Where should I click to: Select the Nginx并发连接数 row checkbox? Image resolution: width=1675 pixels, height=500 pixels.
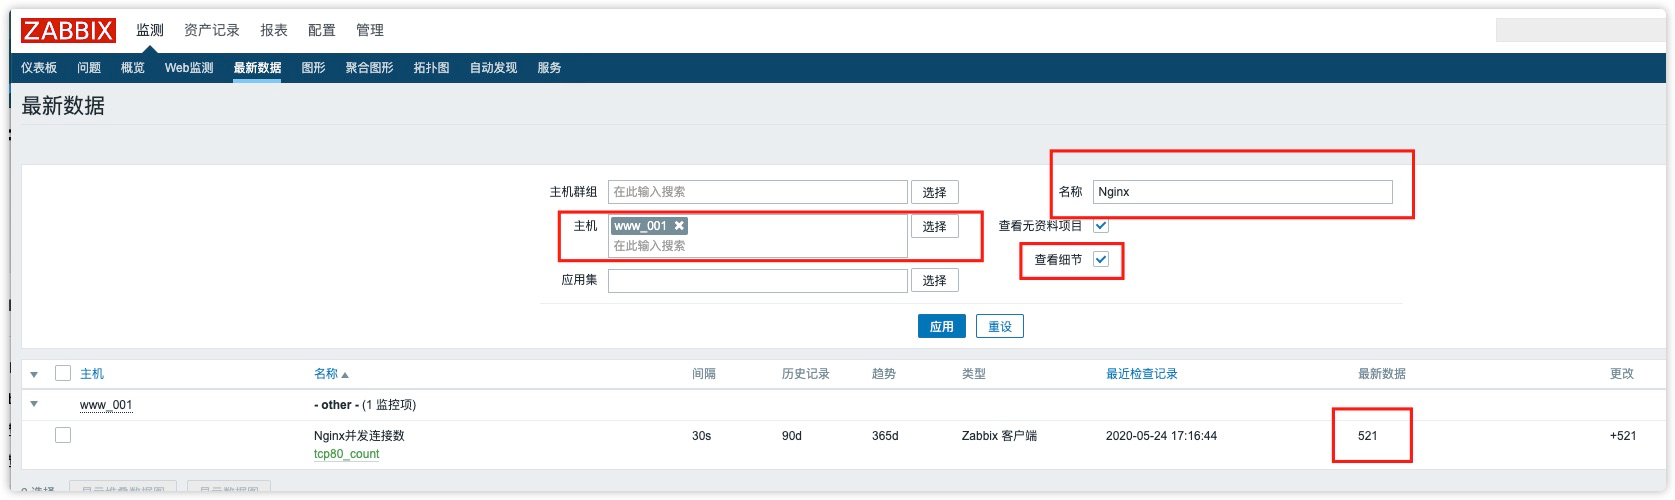tap(63, 435)
